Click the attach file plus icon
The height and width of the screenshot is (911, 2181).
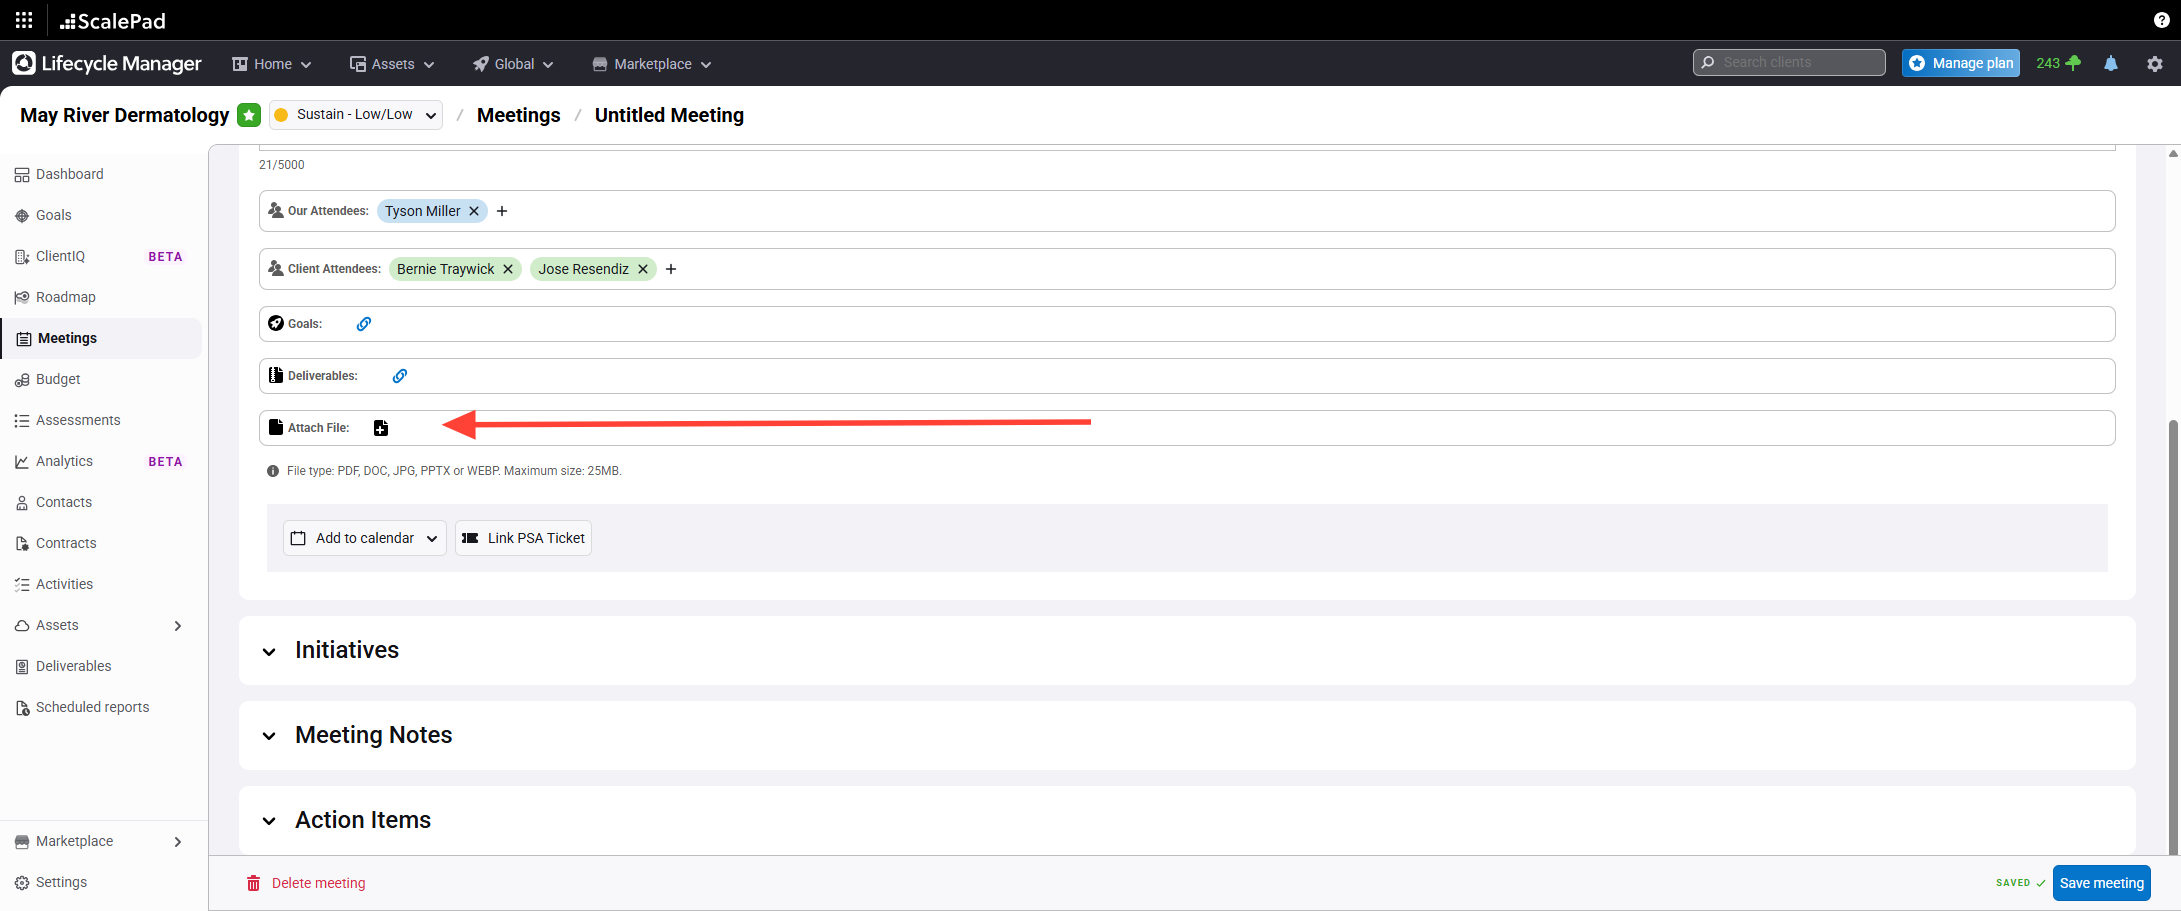coord(381,428)
